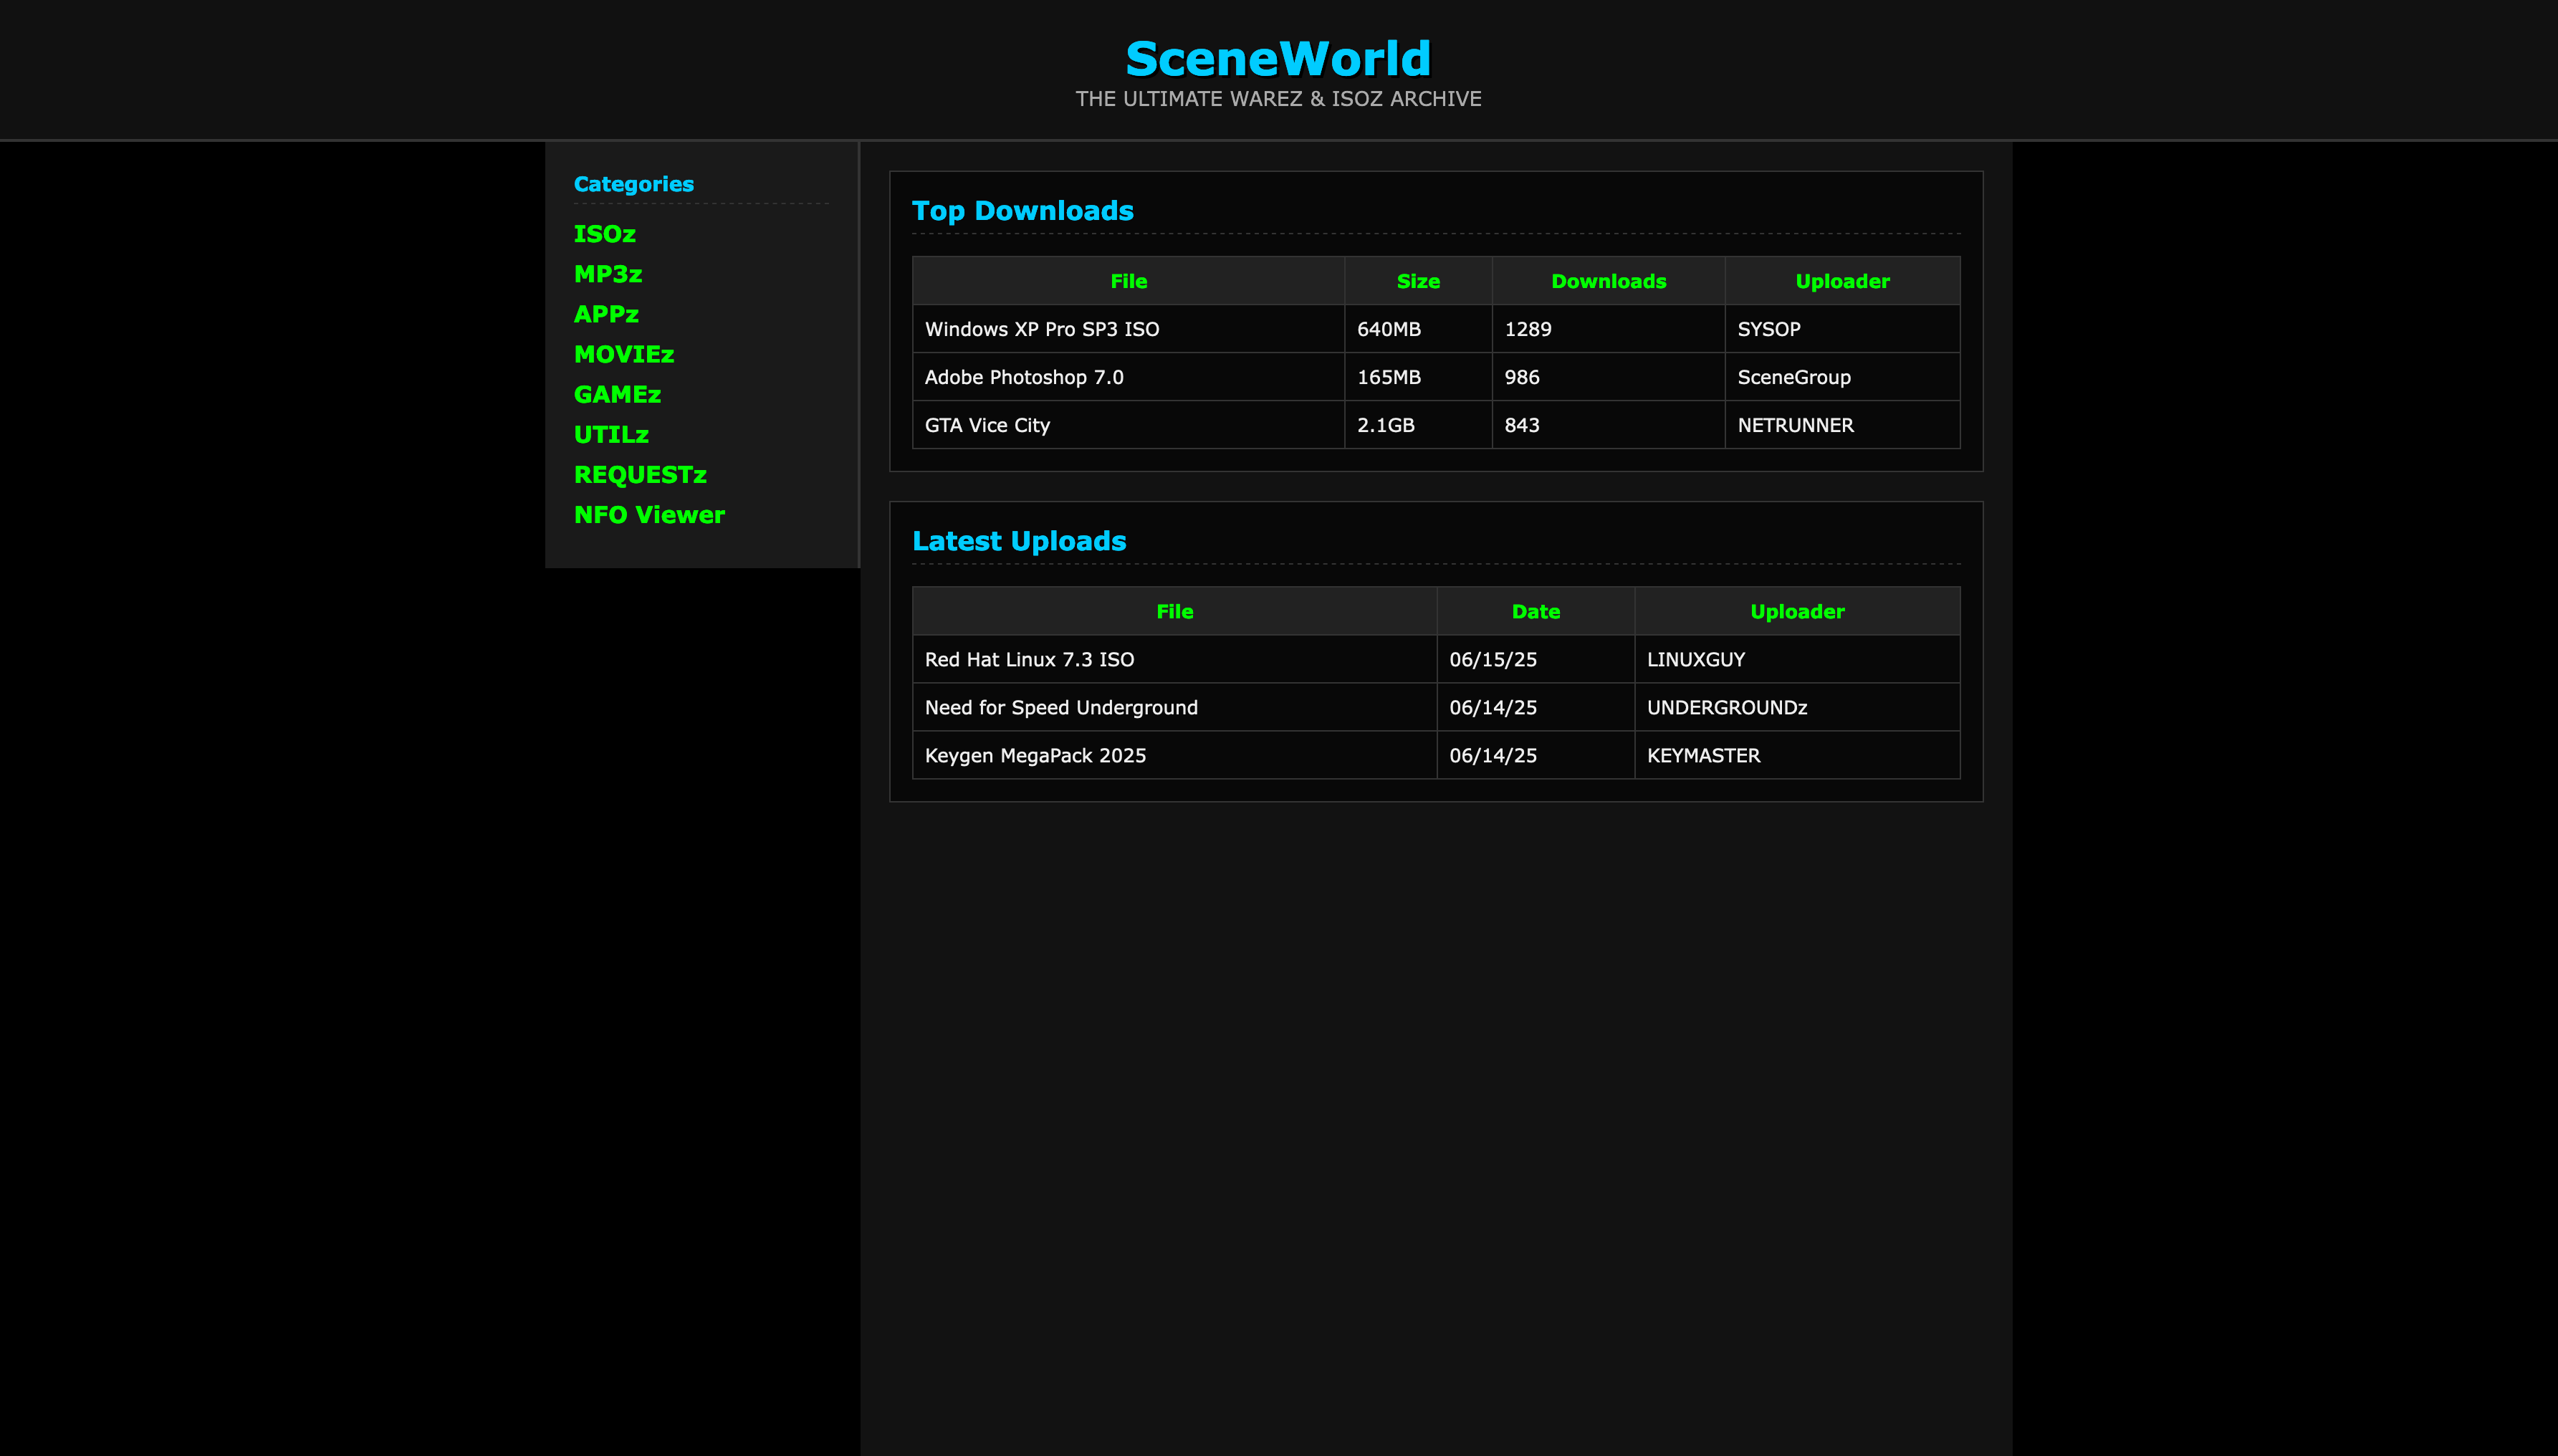Select the APPz category link
This screenshot has width=2558, height=1456.
click(x=606, y=314)
